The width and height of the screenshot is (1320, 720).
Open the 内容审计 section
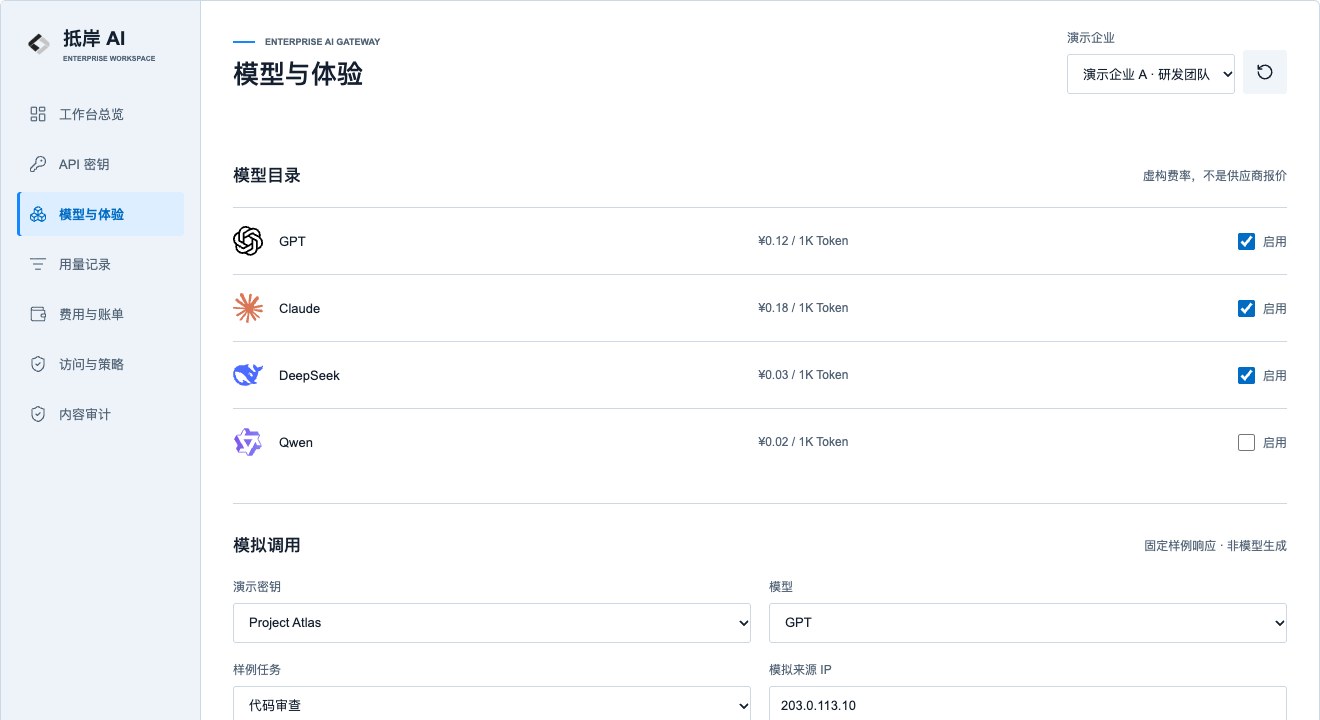coord(100,414)
